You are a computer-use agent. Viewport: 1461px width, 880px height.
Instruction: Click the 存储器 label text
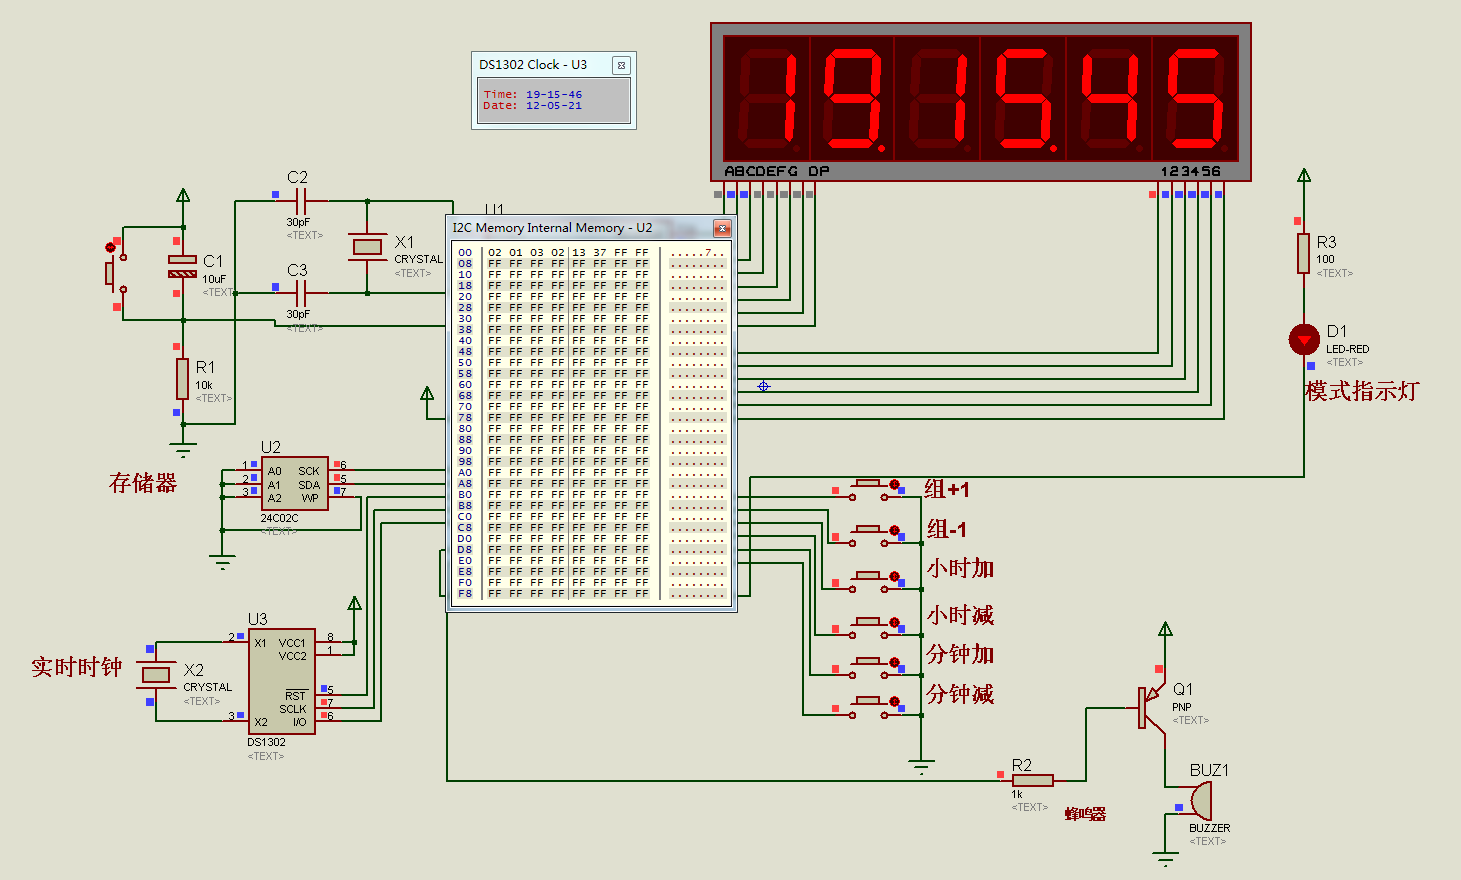[x=143, y=484]
